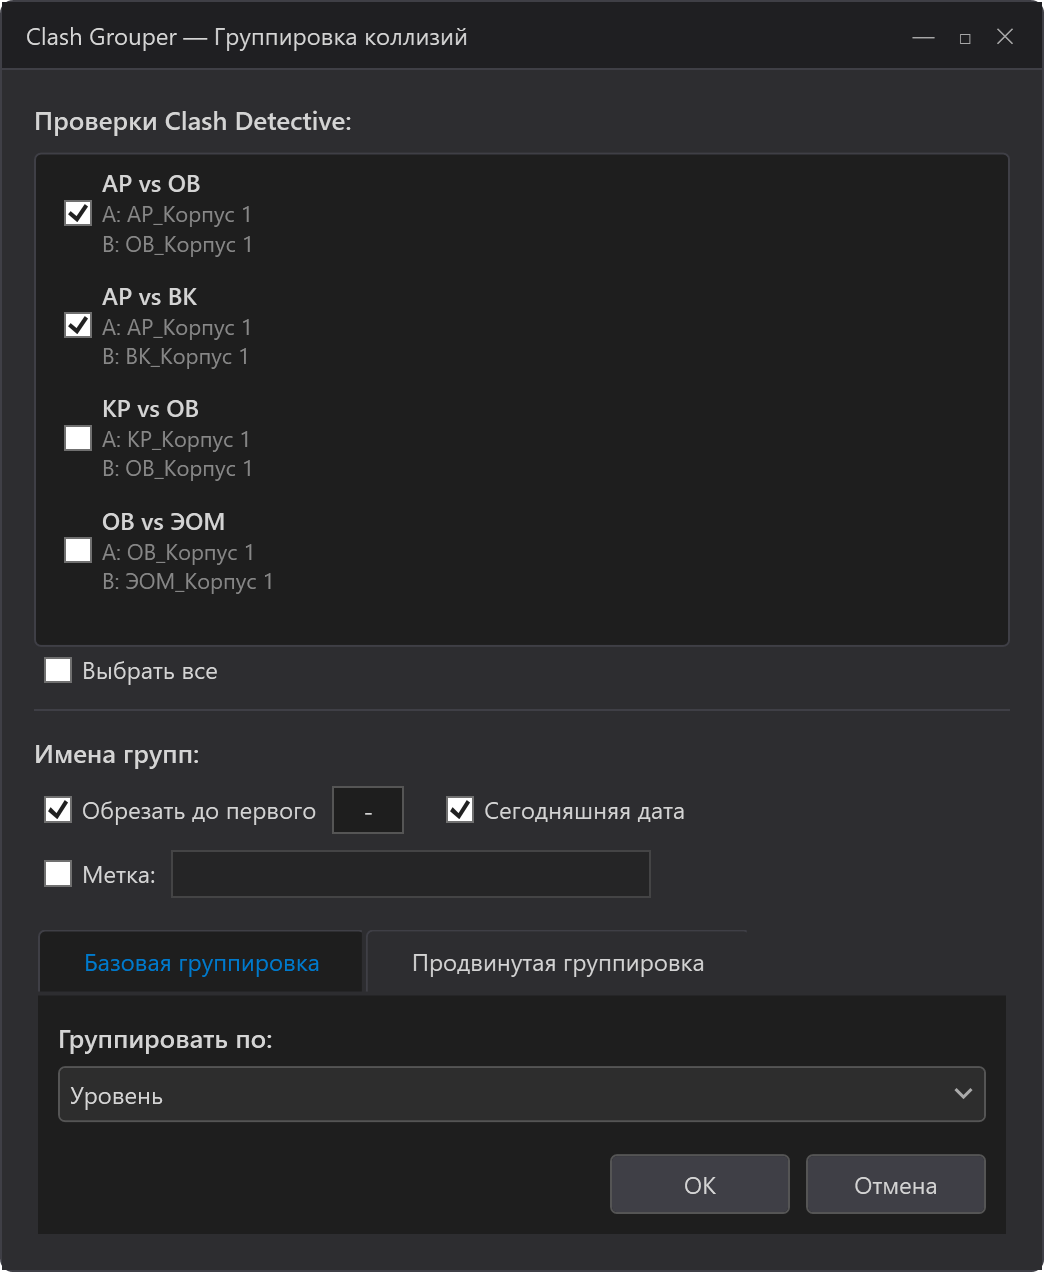The image size is (1044, 1272).
Task: Toggle the Выбрать все checkbox
Action: (58, 670)
